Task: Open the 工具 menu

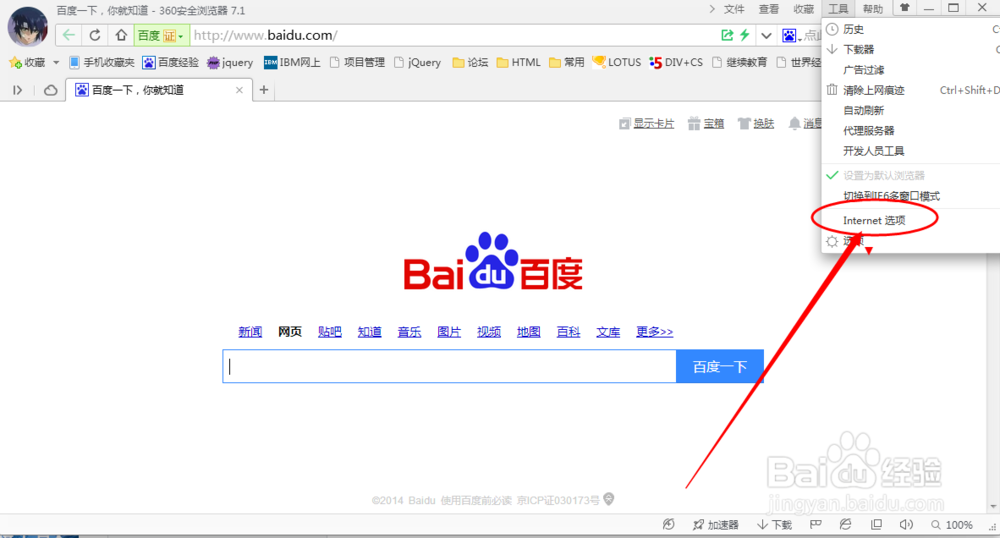Action: [x=838, y=9]
